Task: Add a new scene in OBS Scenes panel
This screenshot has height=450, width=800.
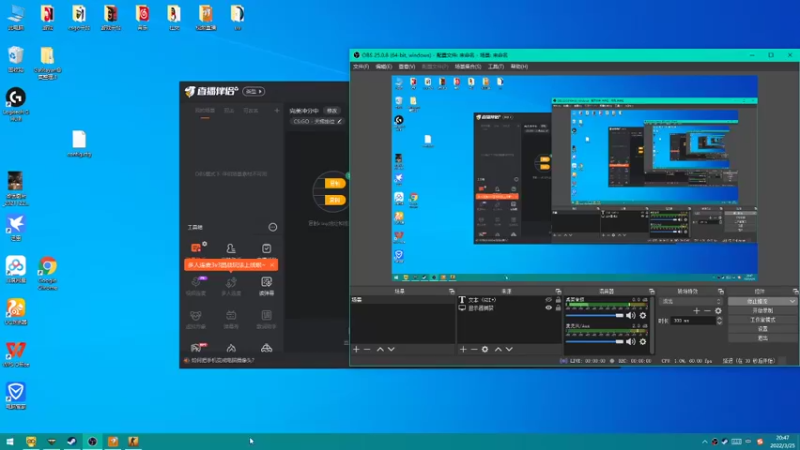Action: pyautogui.click(x=356, y=349)
